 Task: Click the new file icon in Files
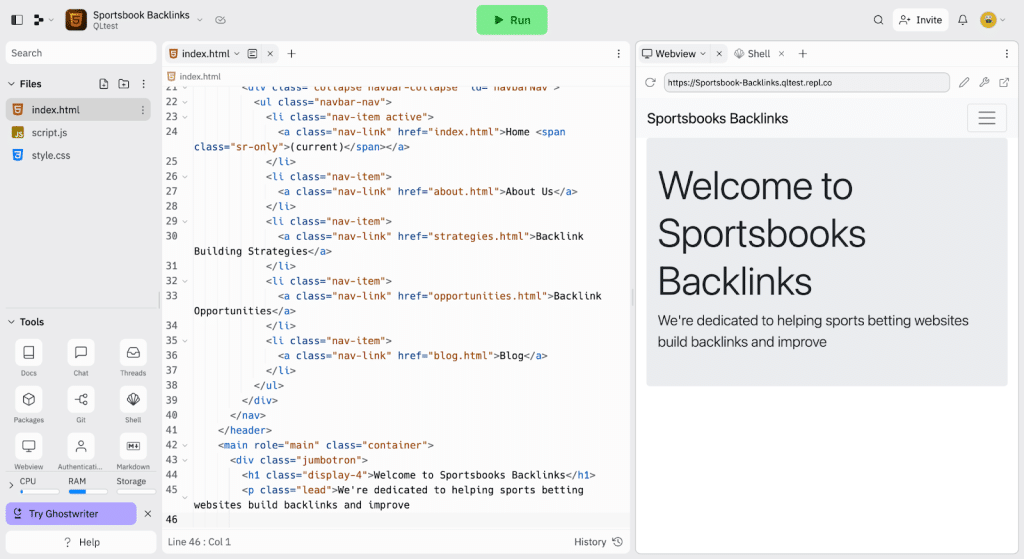click(104, 84)
